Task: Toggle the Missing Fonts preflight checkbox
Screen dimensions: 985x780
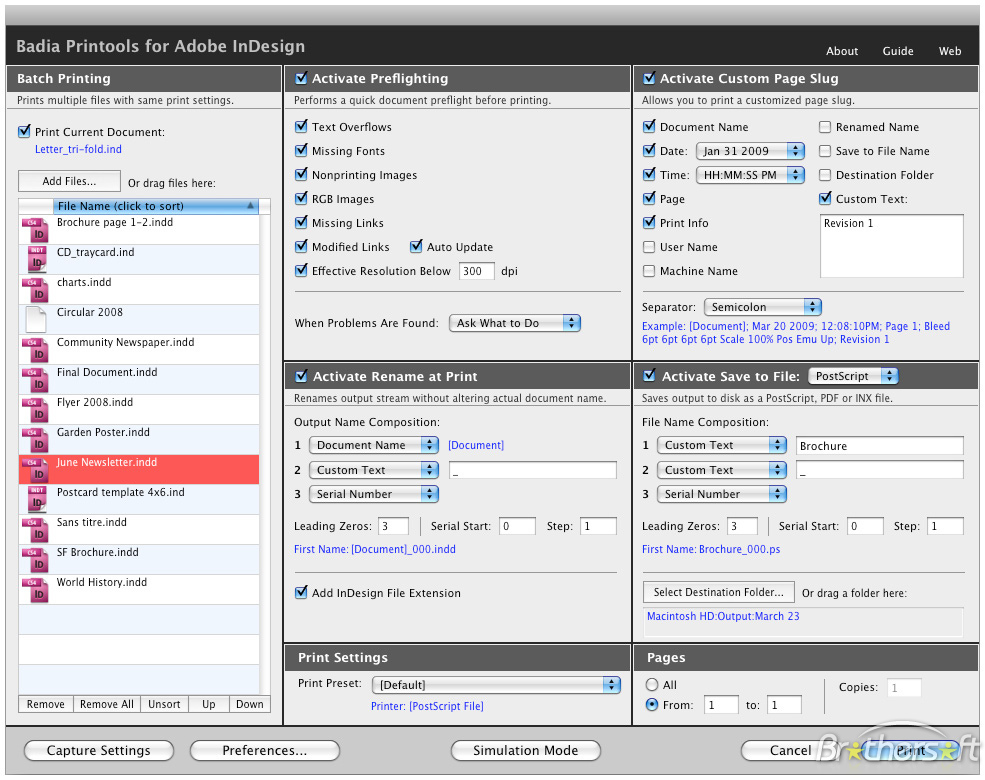Action: [x=301, y=151]
